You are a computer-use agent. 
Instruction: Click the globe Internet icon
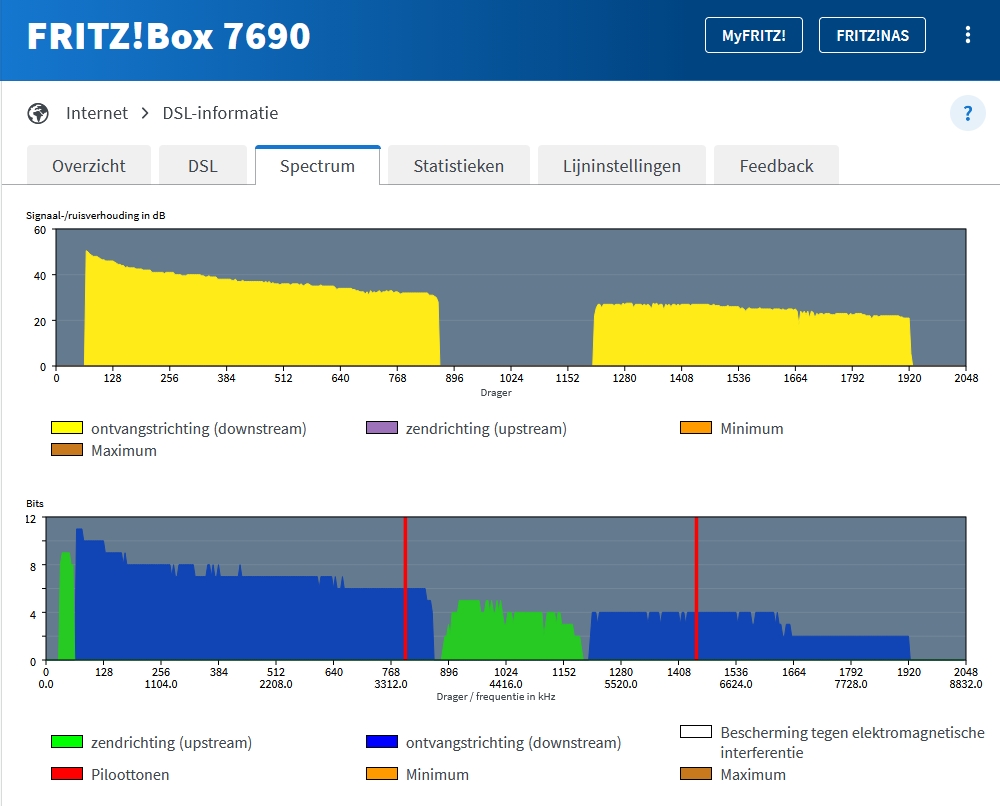click(38, 114)
